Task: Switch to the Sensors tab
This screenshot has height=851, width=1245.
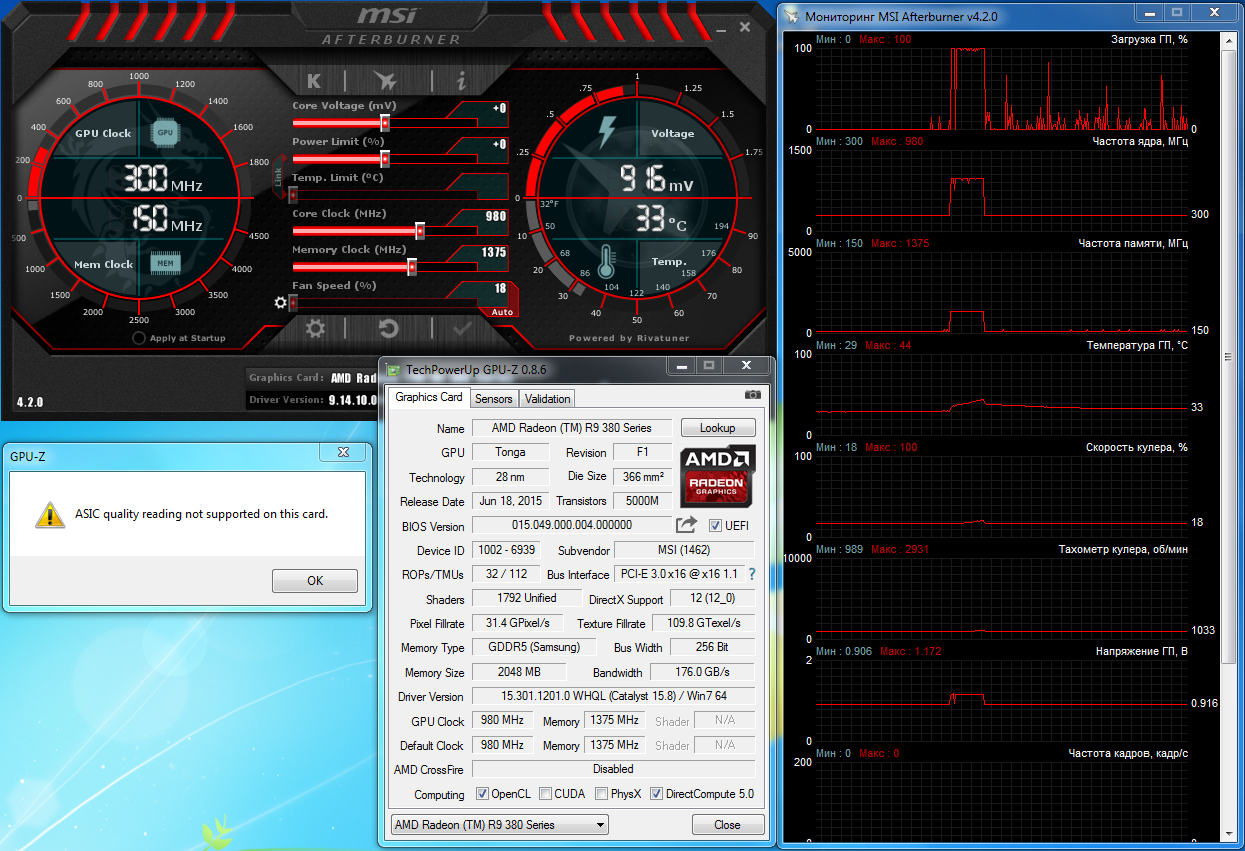Action: point(493,398)
